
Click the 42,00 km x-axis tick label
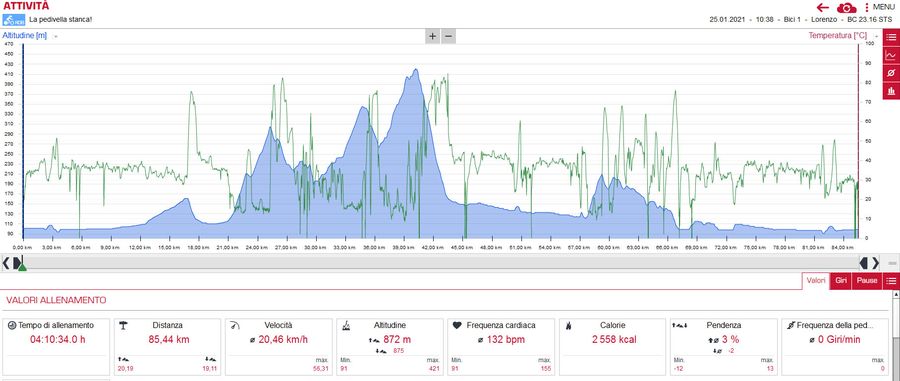pos(433,247)
